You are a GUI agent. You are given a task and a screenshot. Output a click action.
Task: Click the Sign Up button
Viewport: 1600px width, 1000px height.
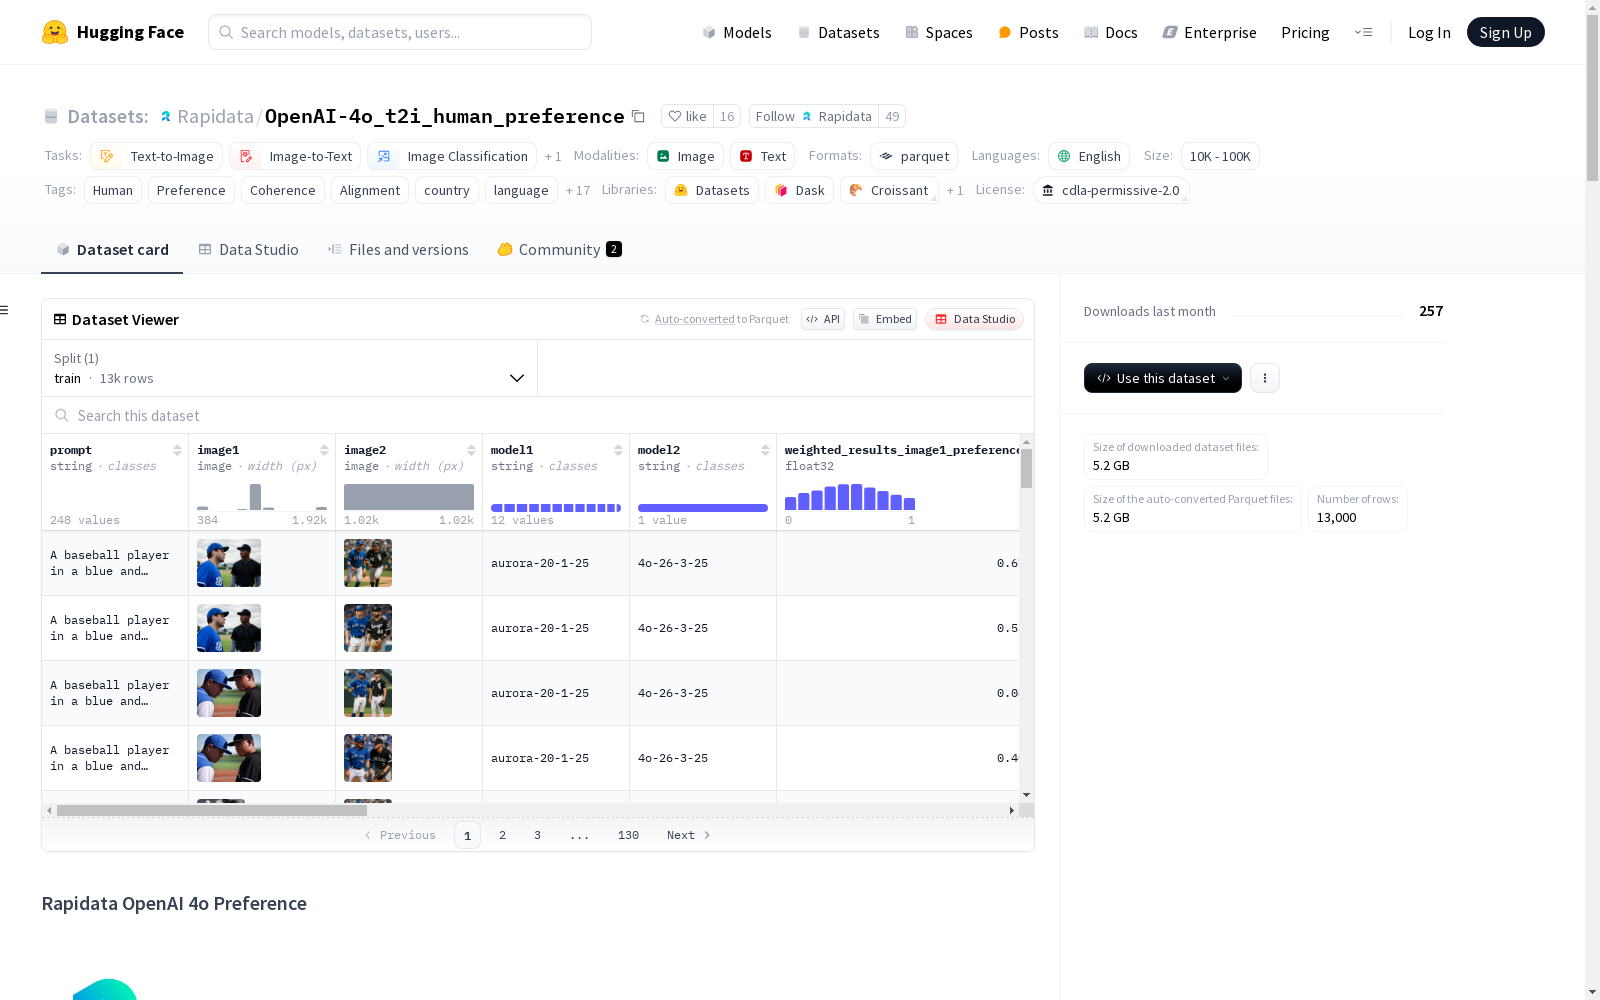[1505, 32]
